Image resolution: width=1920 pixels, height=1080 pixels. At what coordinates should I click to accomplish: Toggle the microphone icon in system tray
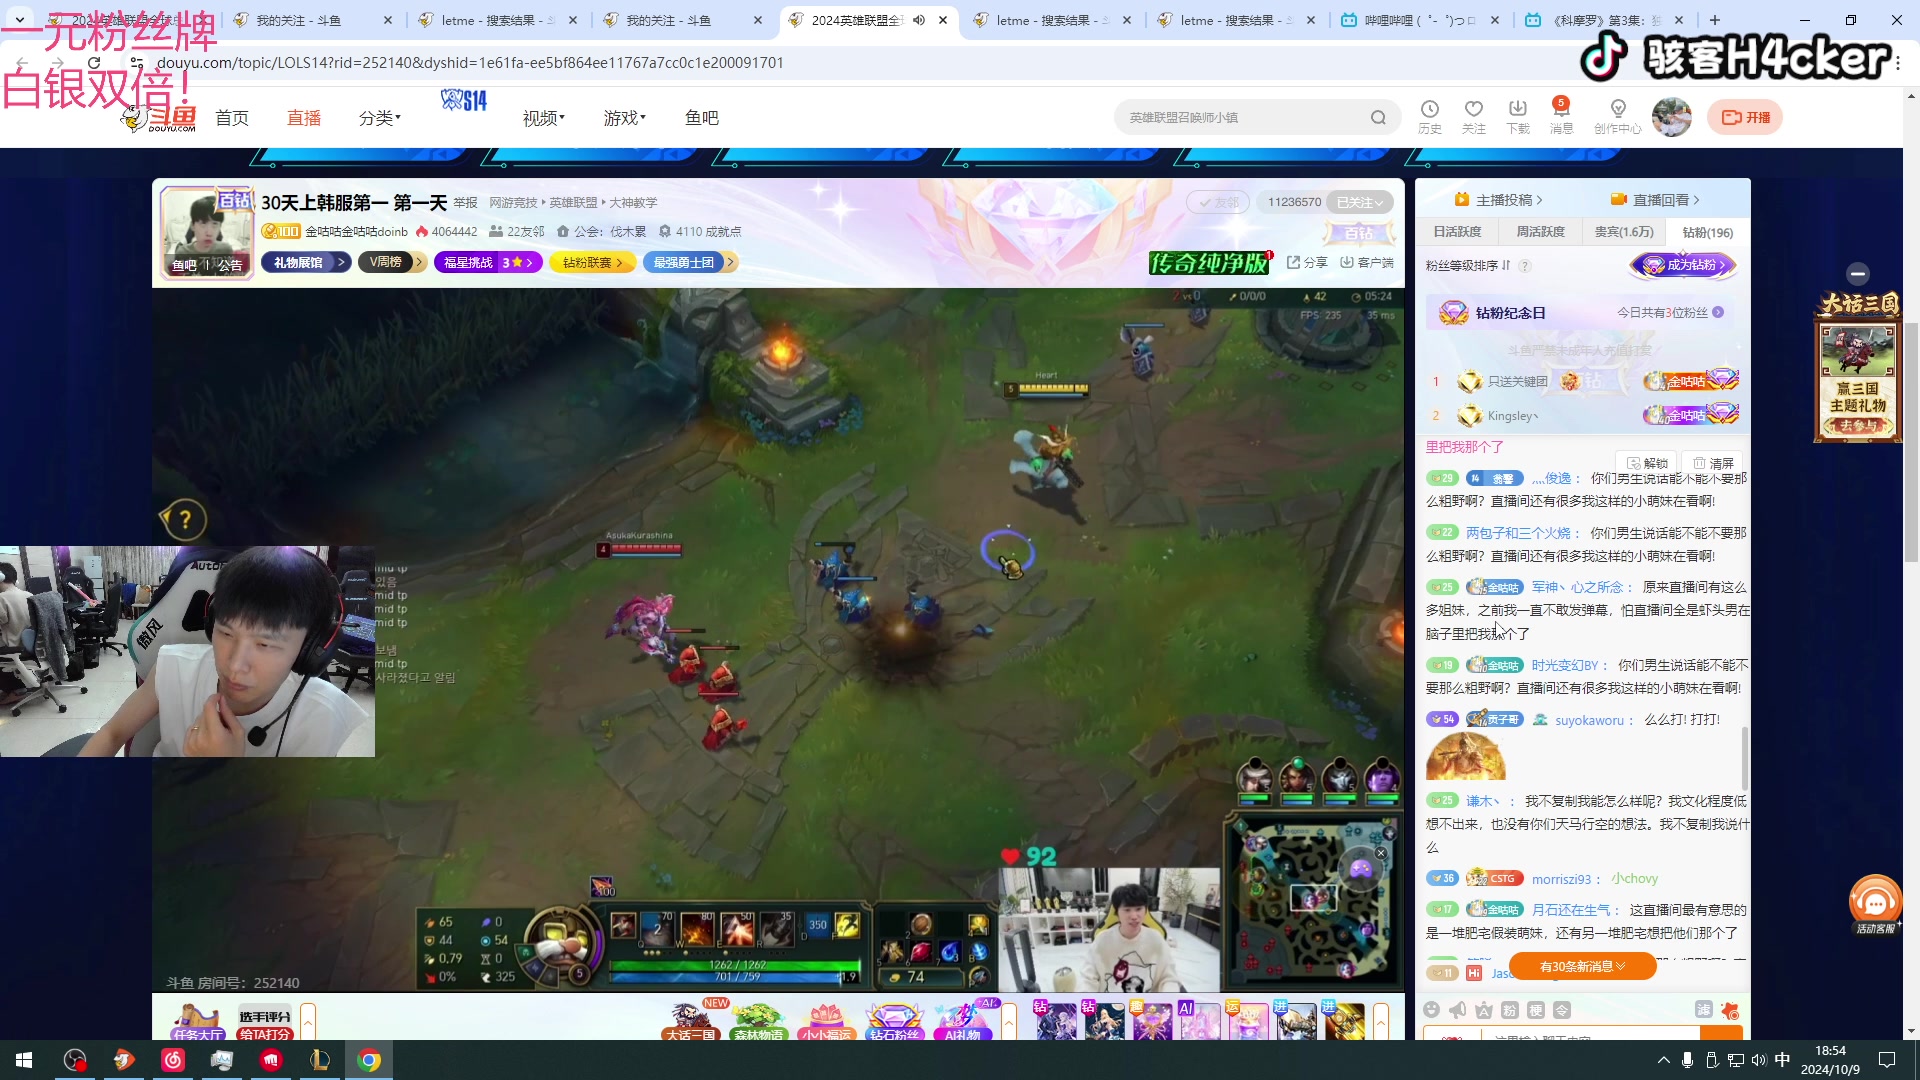1687,1060
